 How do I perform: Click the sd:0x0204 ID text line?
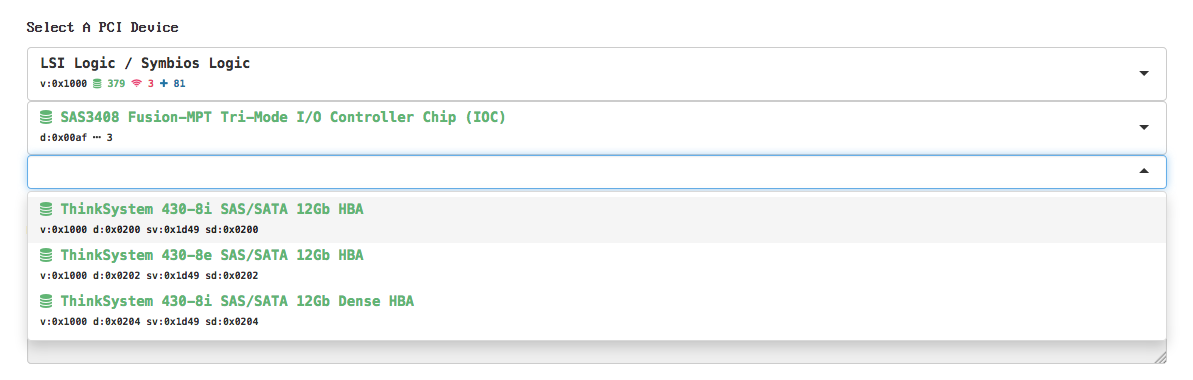click(x=150, y=321)
